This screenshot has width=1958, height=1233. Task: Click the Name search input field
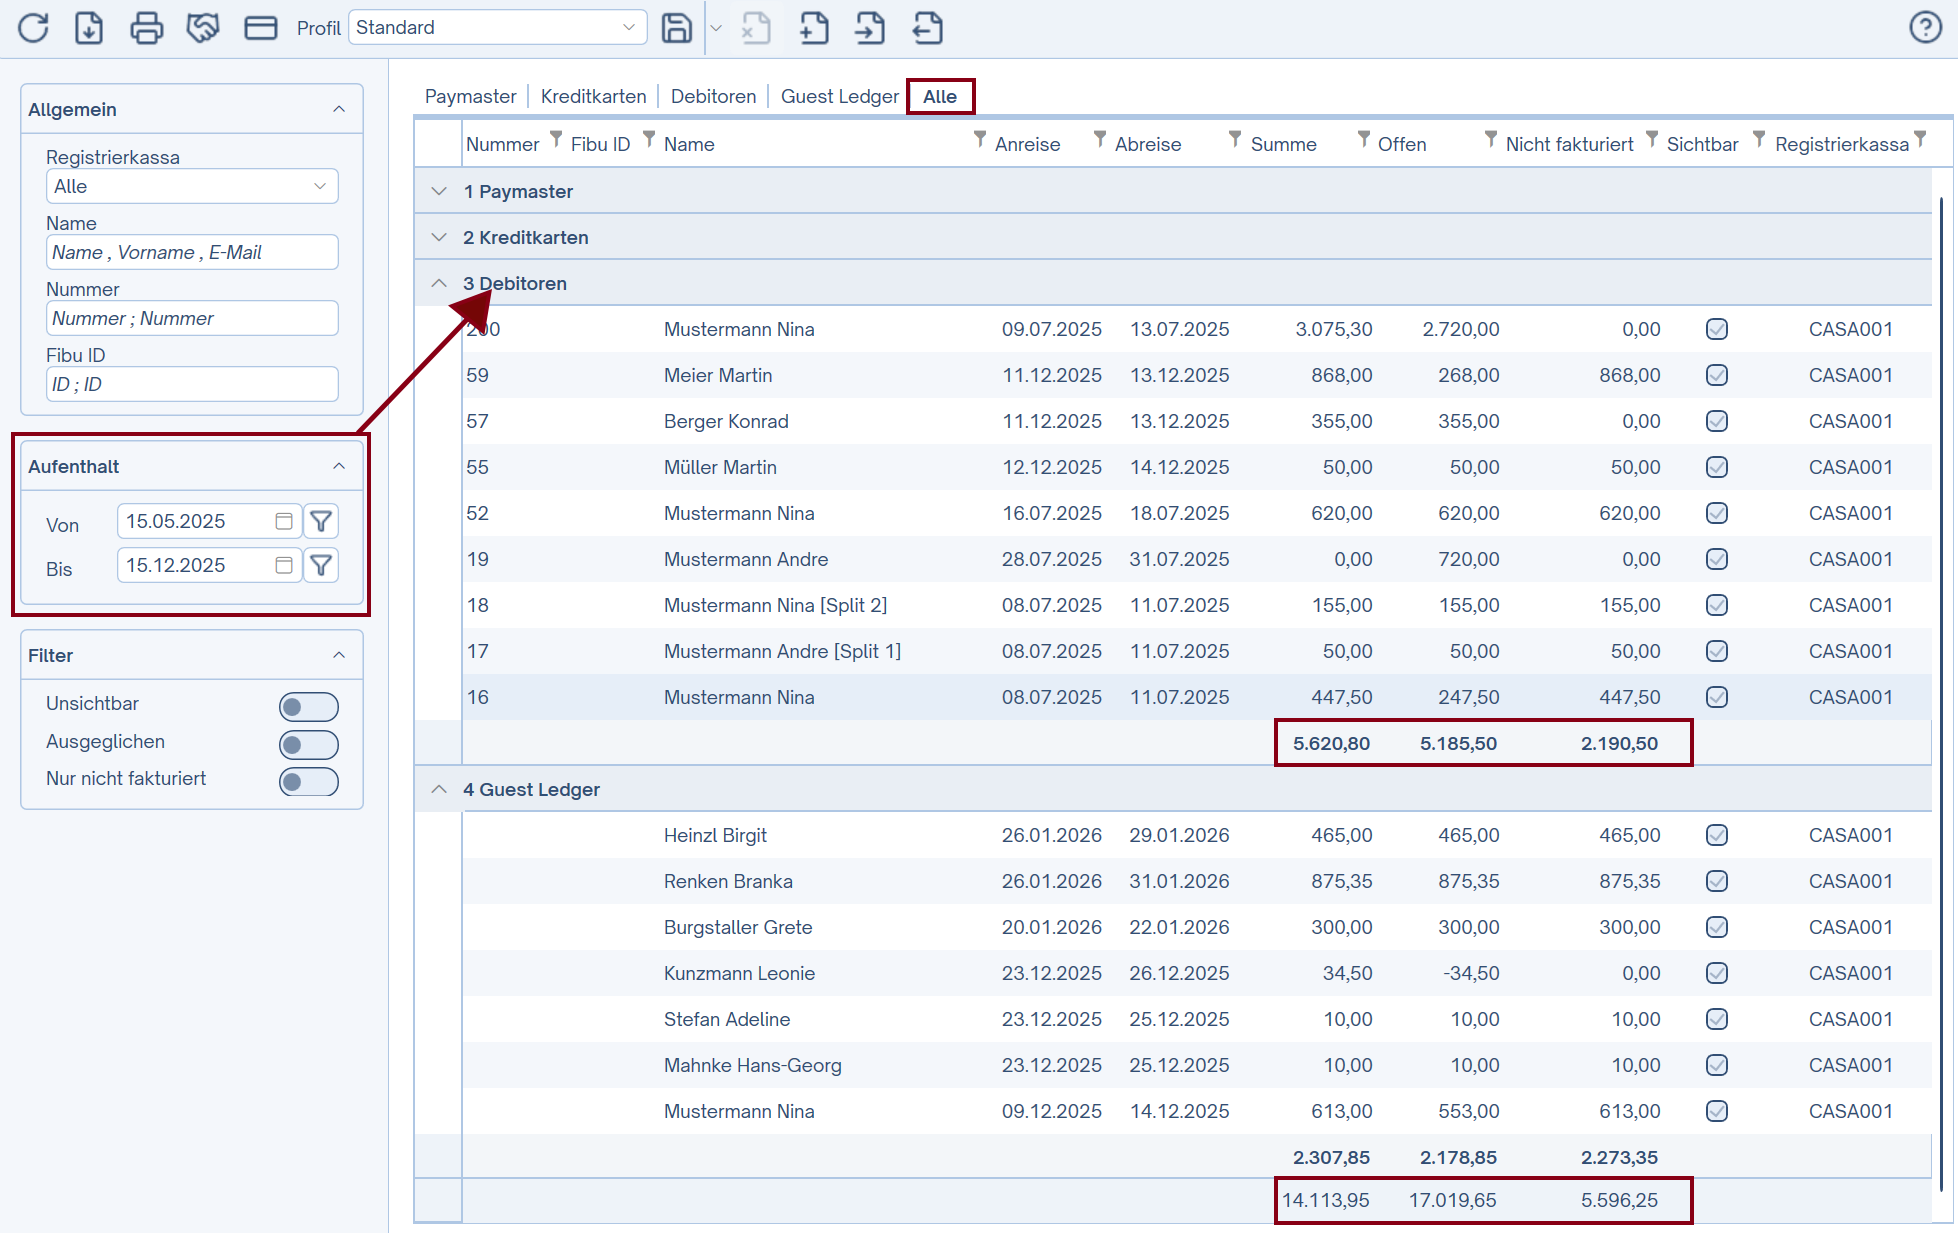[x=192, y=252]
